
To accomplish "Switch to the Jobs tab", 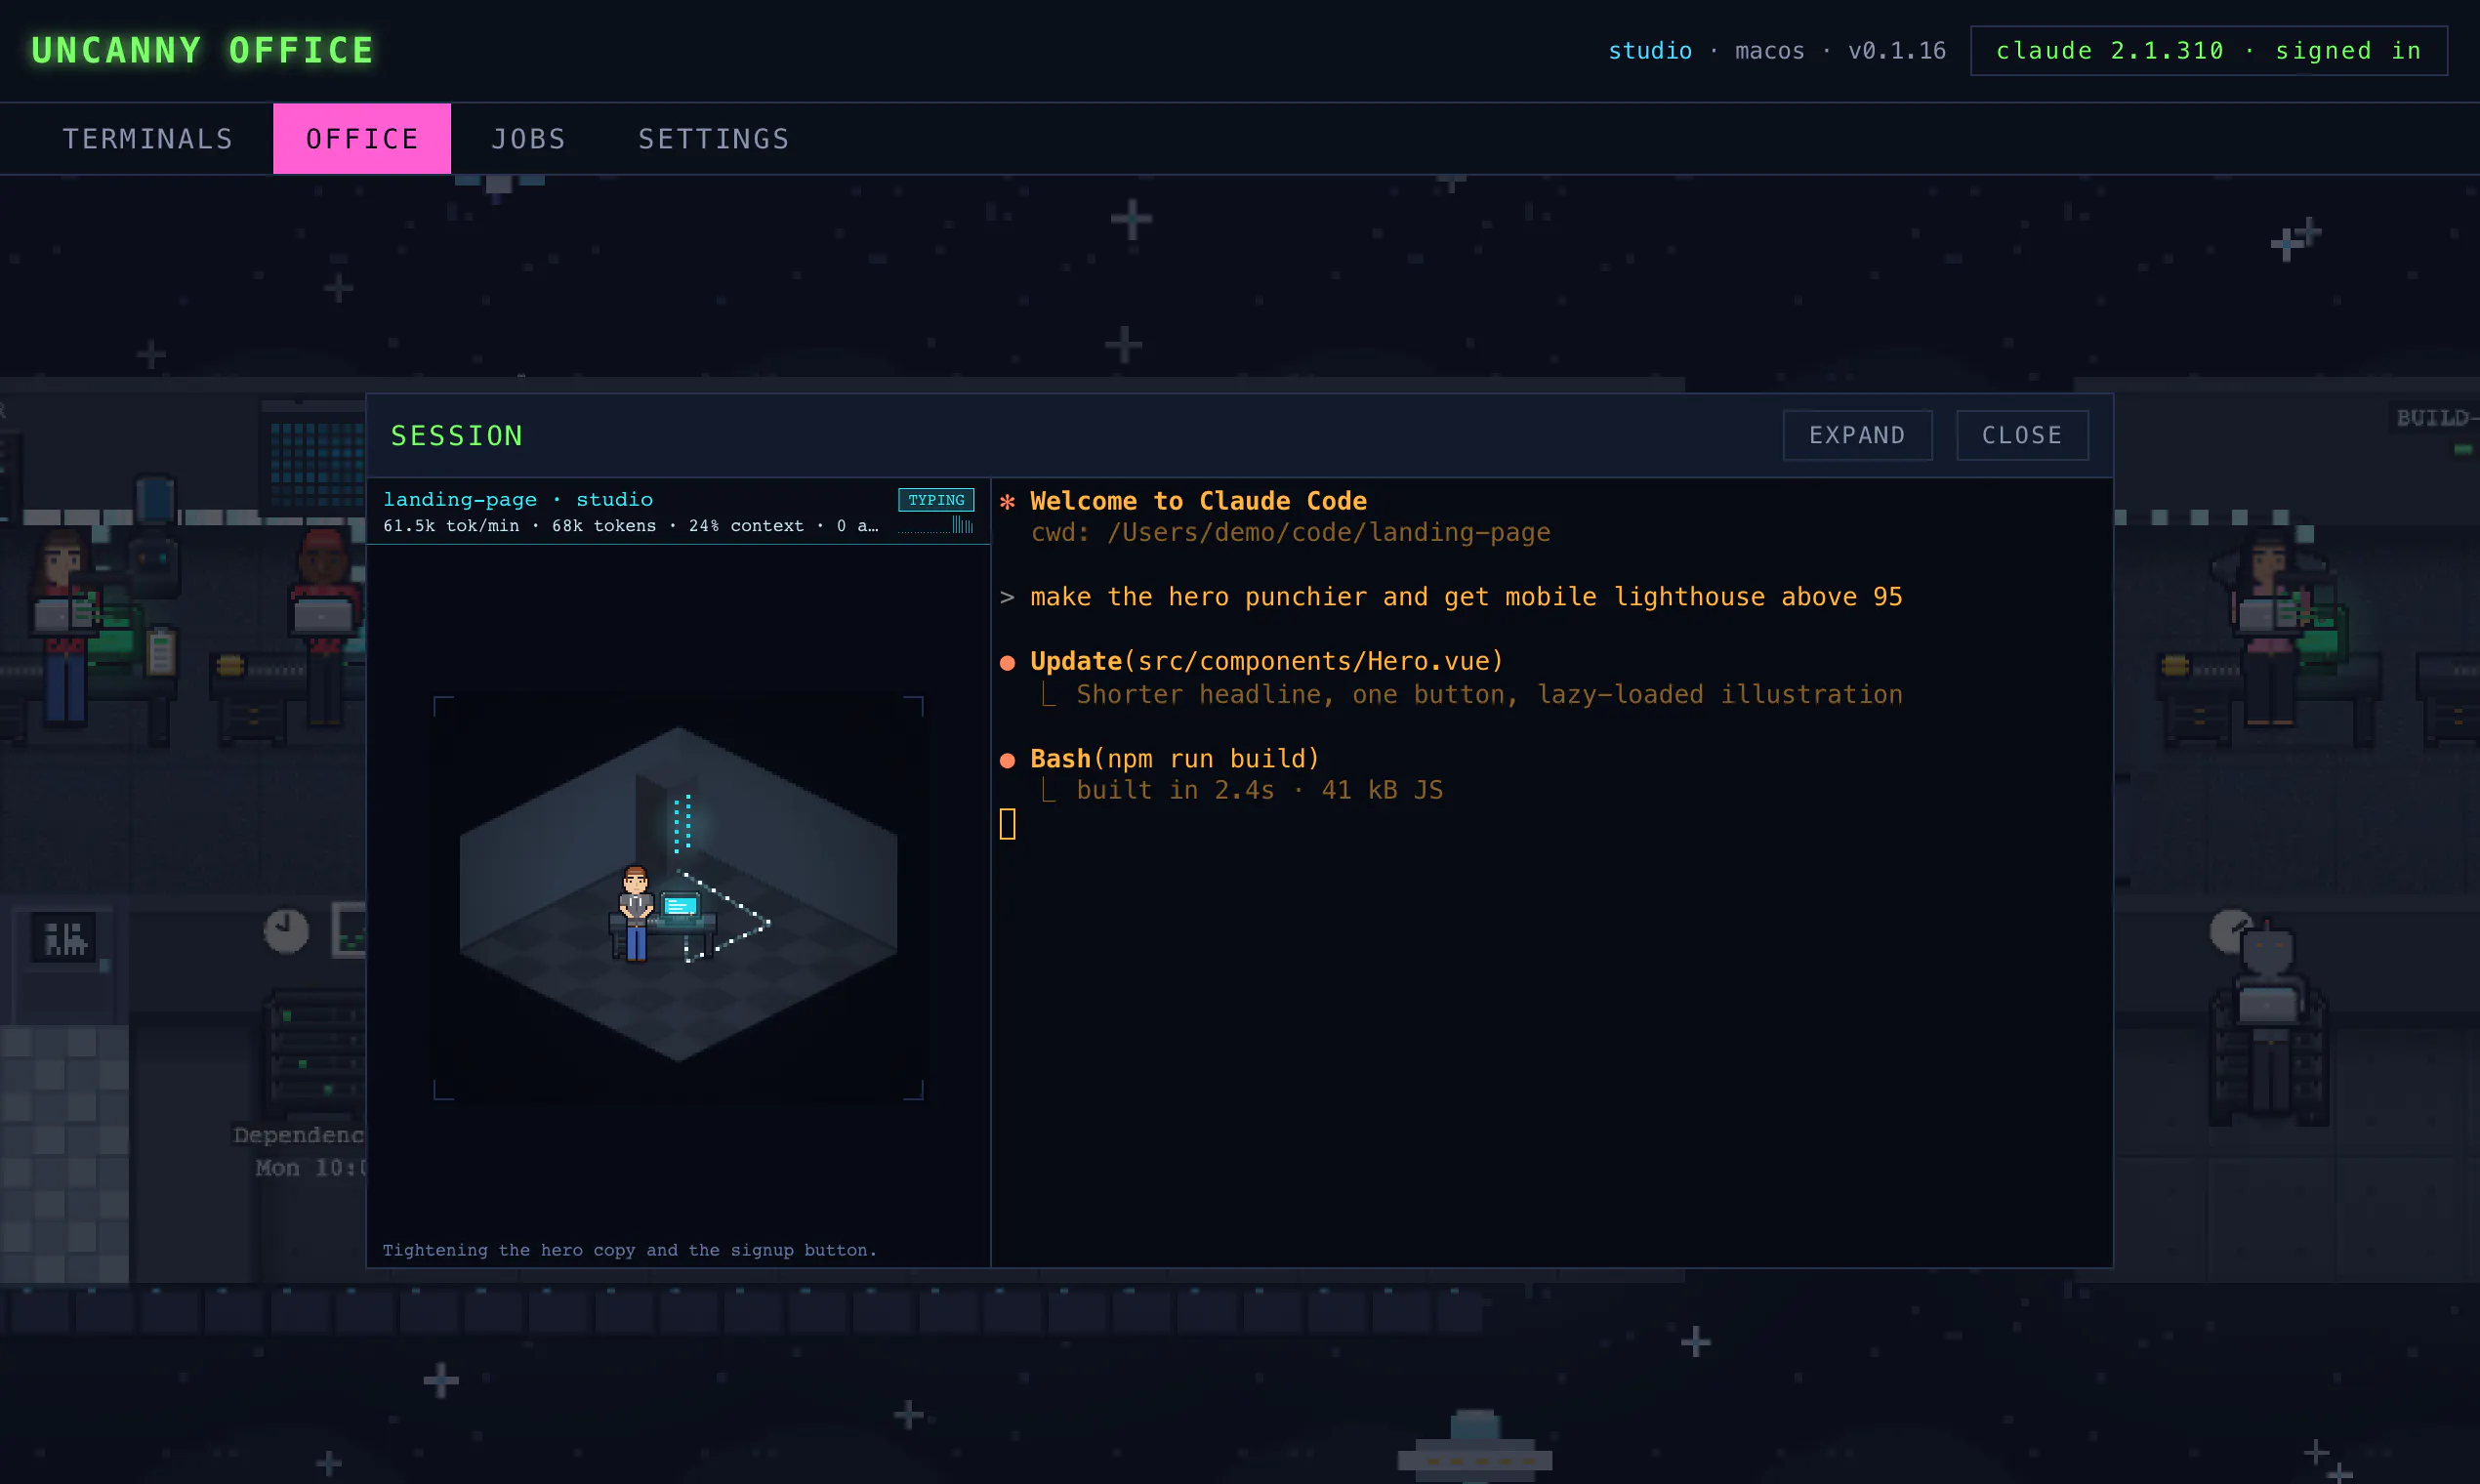I will 529,139.
